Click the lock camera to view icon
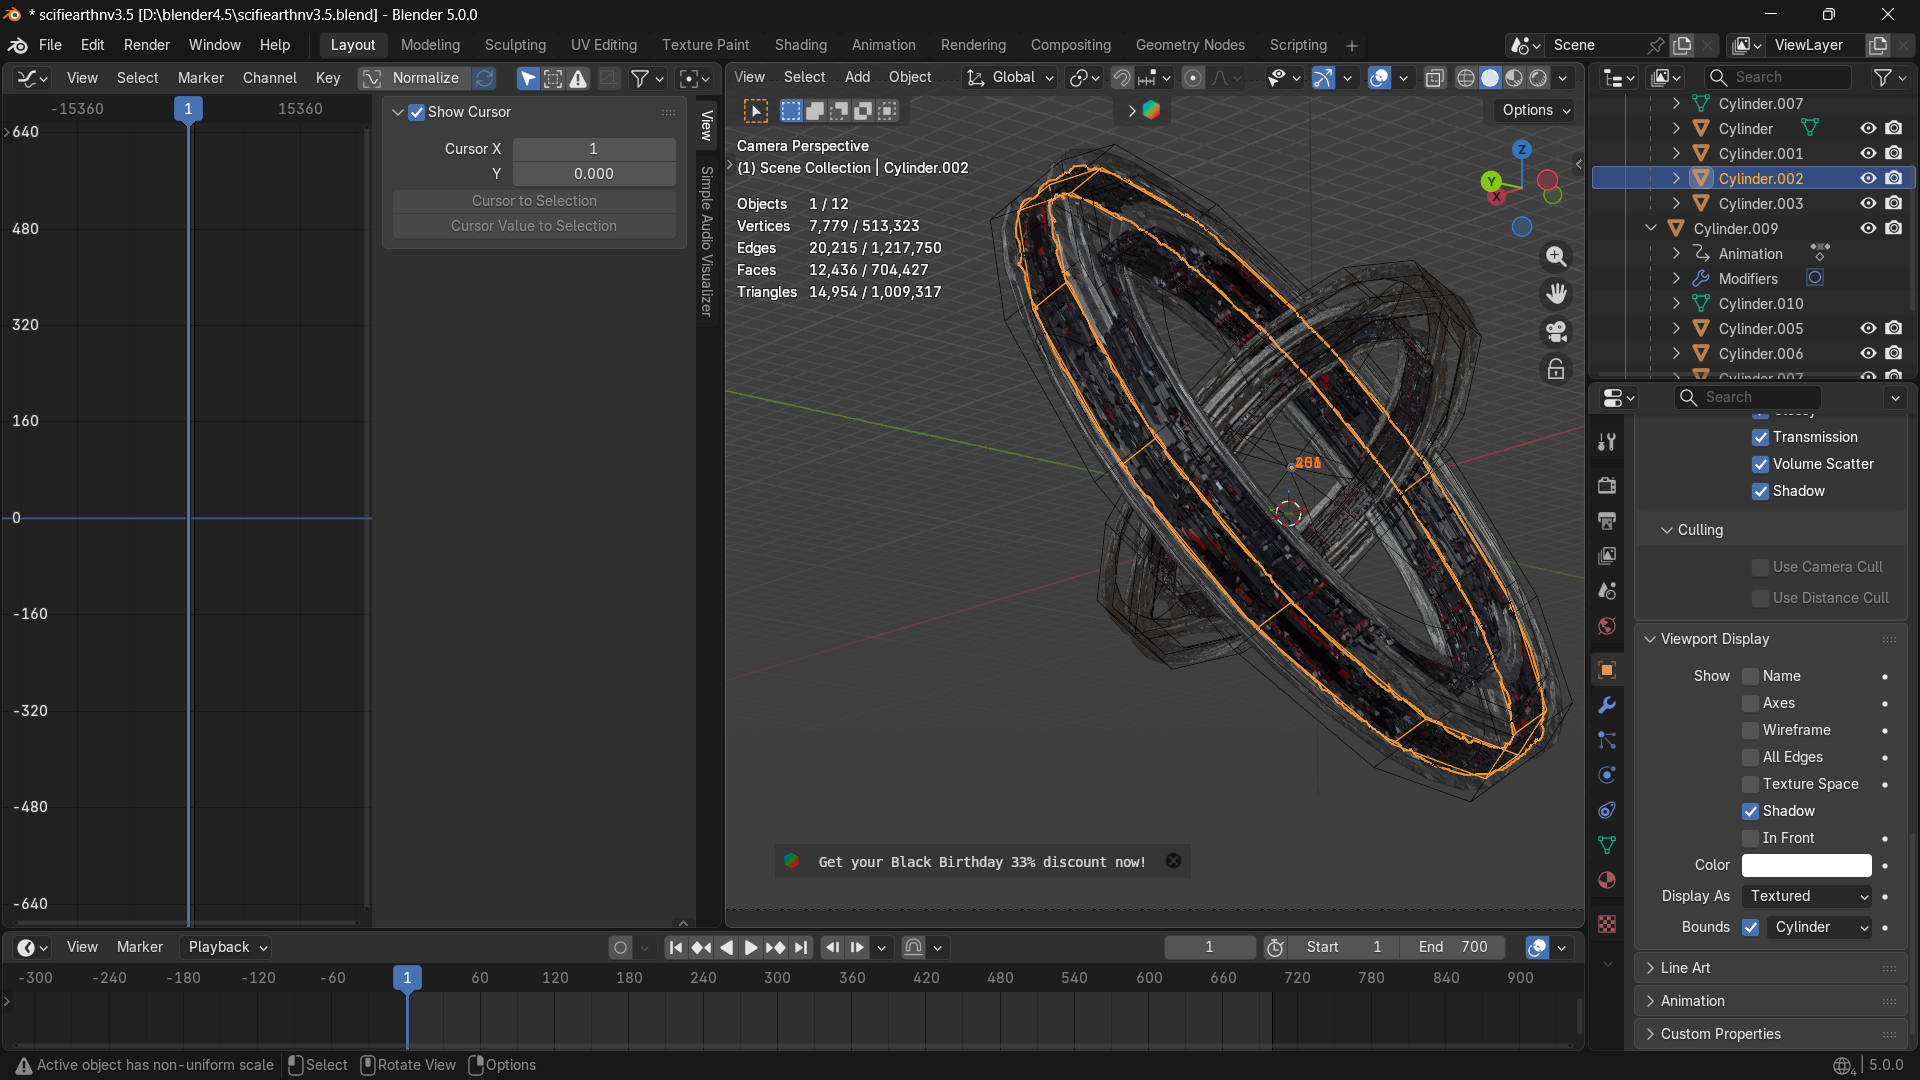The width and height of the screenshot is (1920, 1080). (1556, 370)
